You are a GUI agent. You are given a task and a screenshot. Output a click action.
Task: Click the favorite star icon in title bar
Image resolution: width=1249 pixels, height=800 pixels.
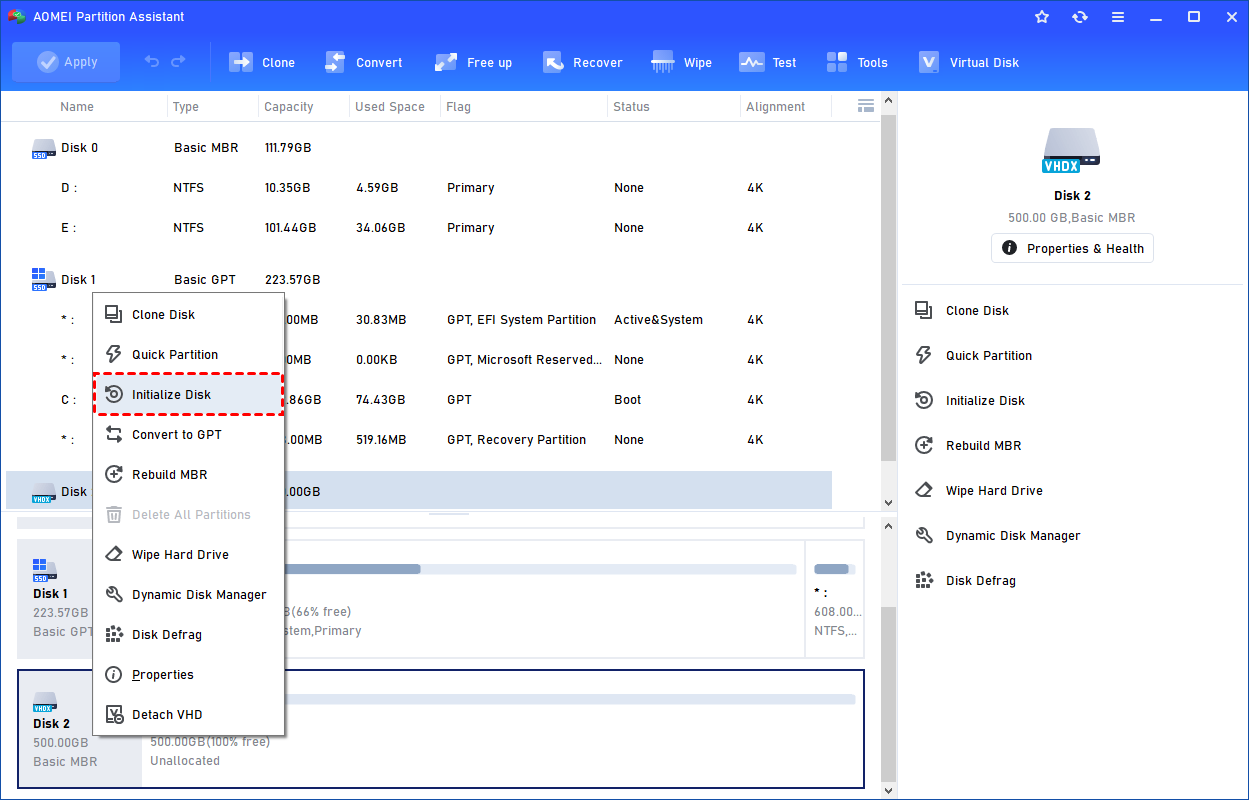[1042, 17]
